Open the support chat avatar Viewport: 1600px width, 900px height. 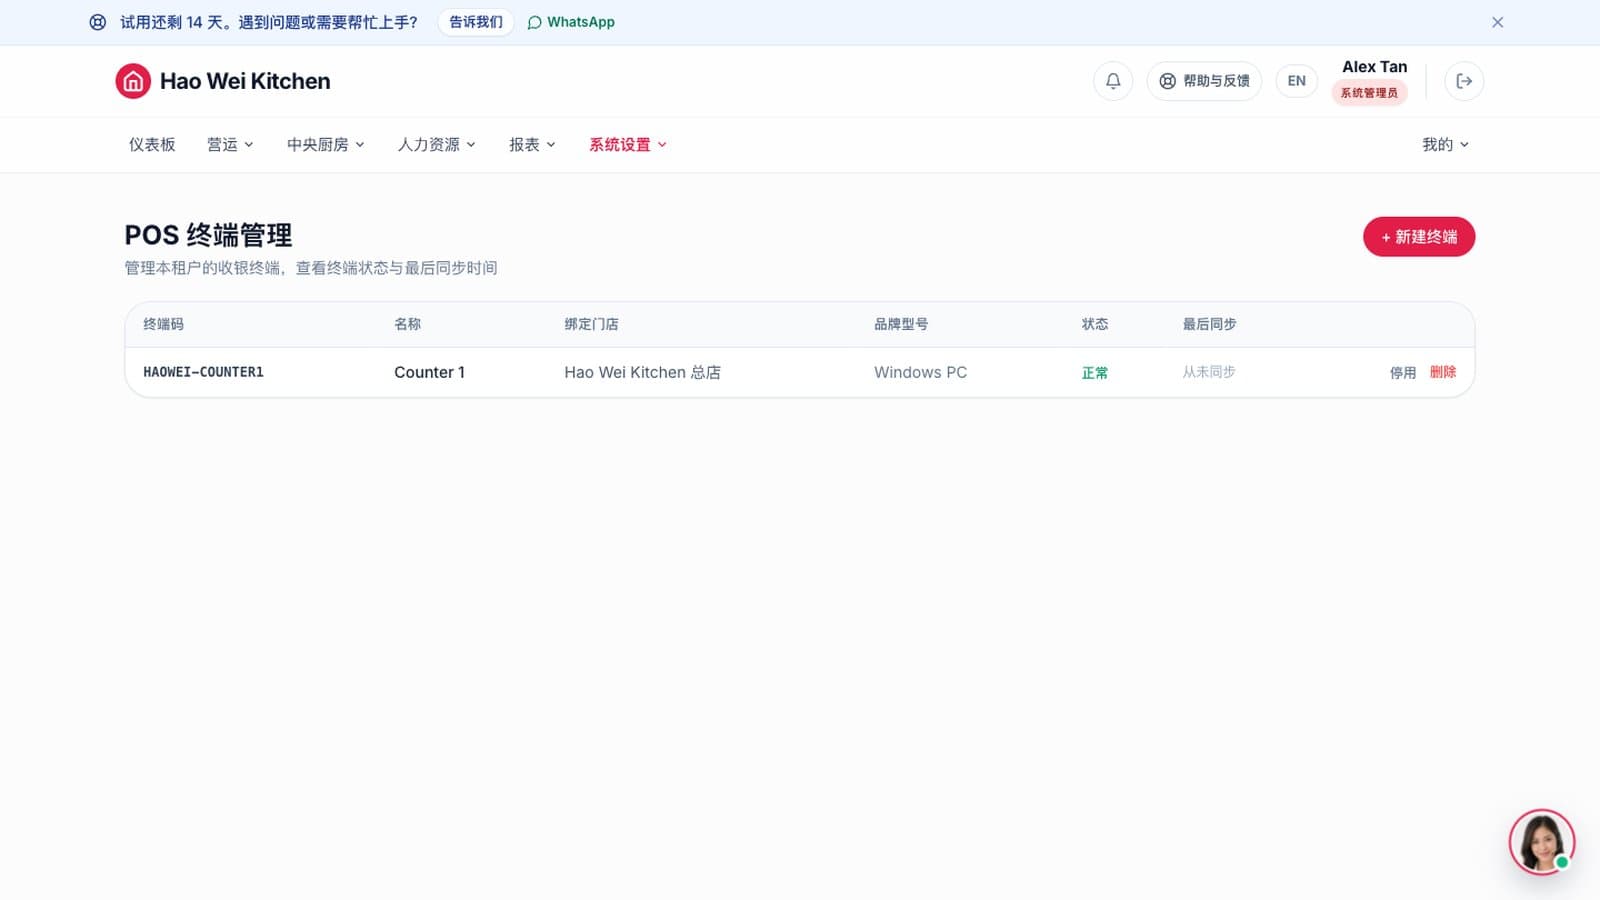pyautogui.click(x=1541, y=842)
